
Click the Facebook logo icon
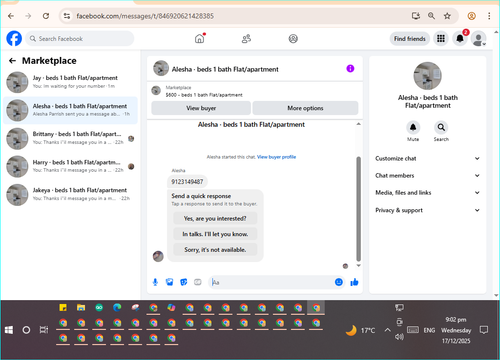[x=14, y=38]
